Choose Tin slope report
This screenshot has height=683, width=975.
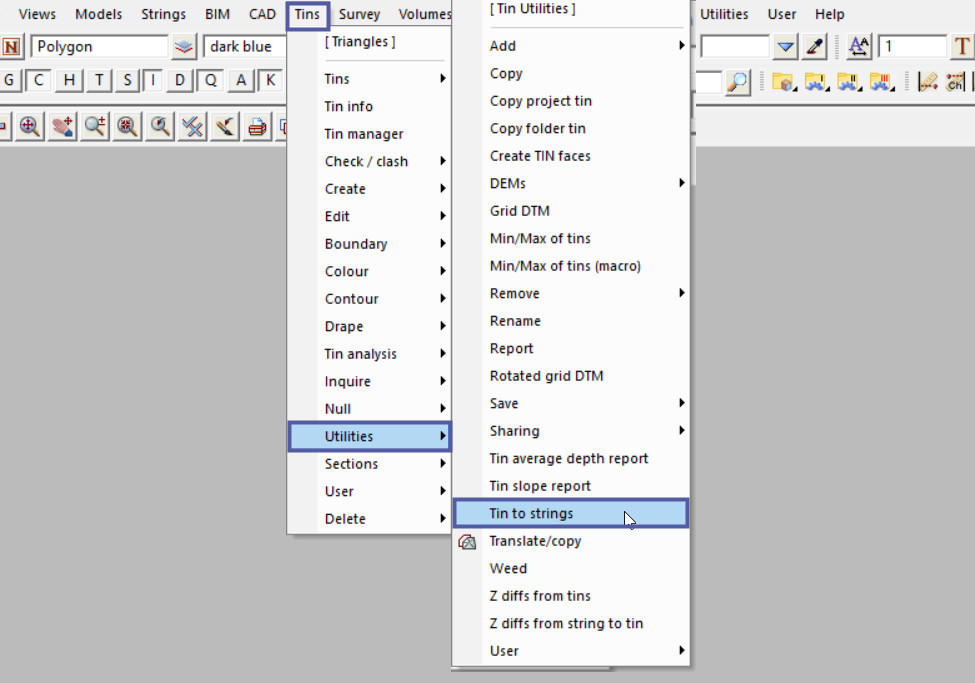click(x=540, y=486)
